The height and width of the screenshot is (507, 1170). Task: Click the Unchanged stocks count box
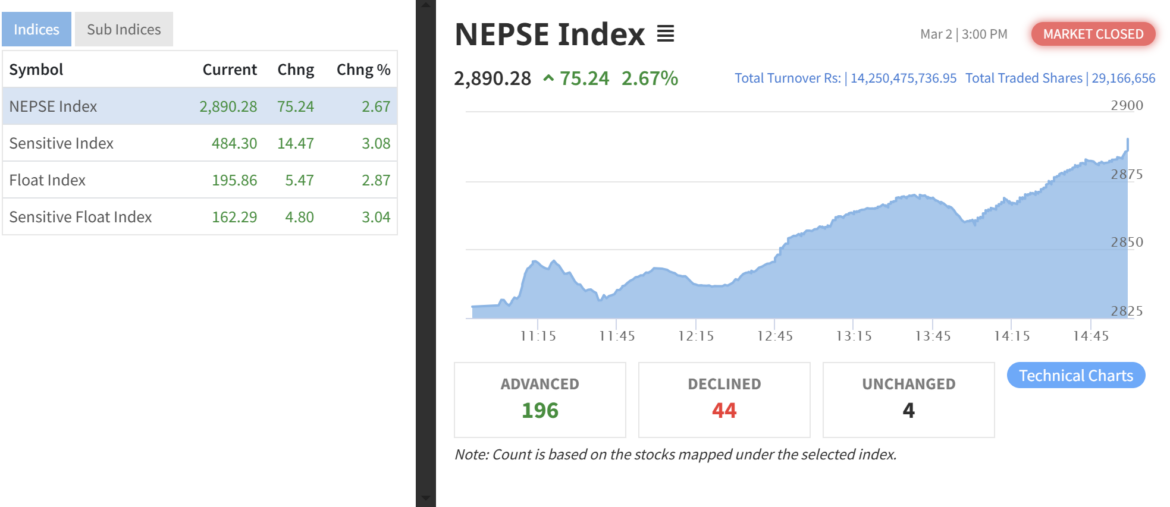(908, 399)
